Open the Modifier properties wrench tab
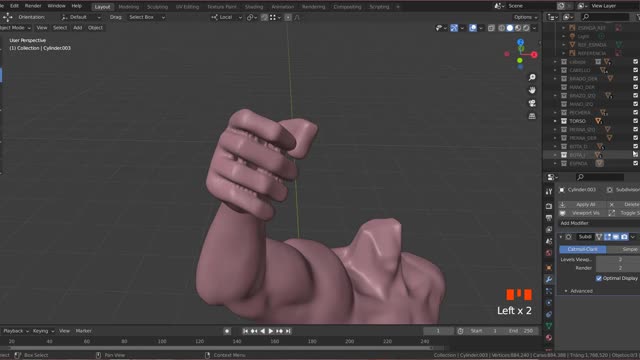640x360 pixels. [549, 280]
